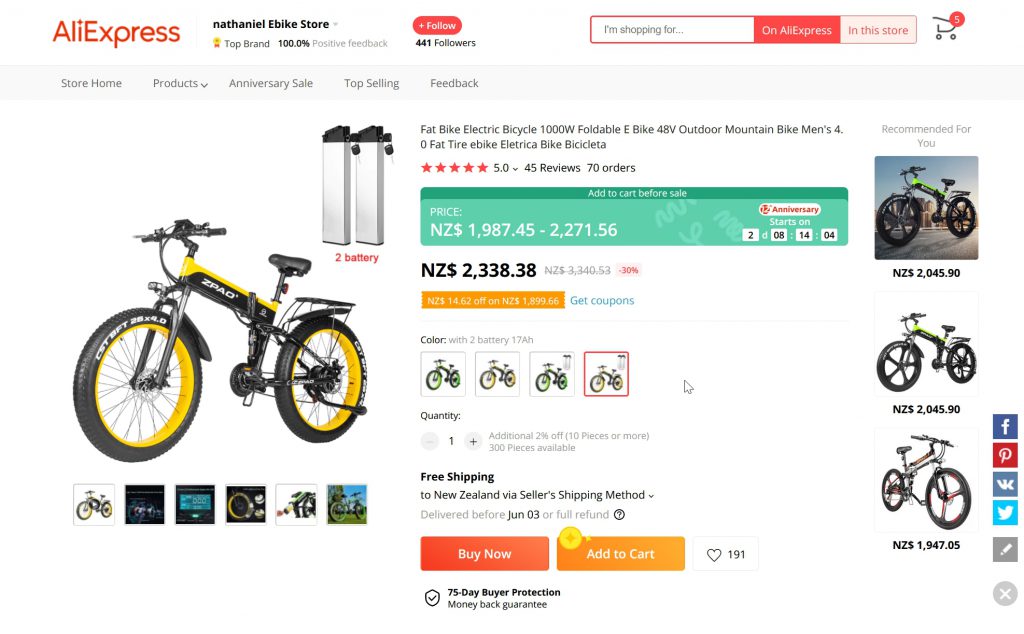Increase quantity with plus button
The width and height of the screenshot is (1024, 634).
474,441
